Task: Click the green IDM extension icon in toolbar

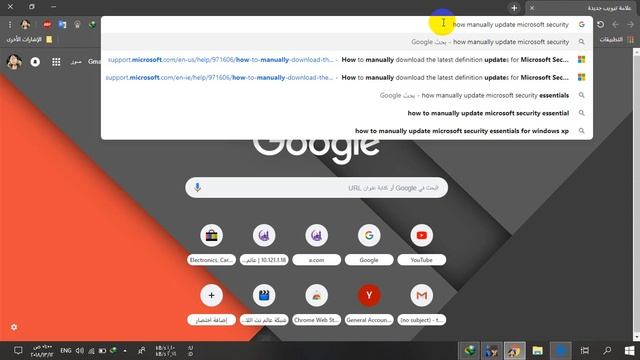Action: pos(92,24)
